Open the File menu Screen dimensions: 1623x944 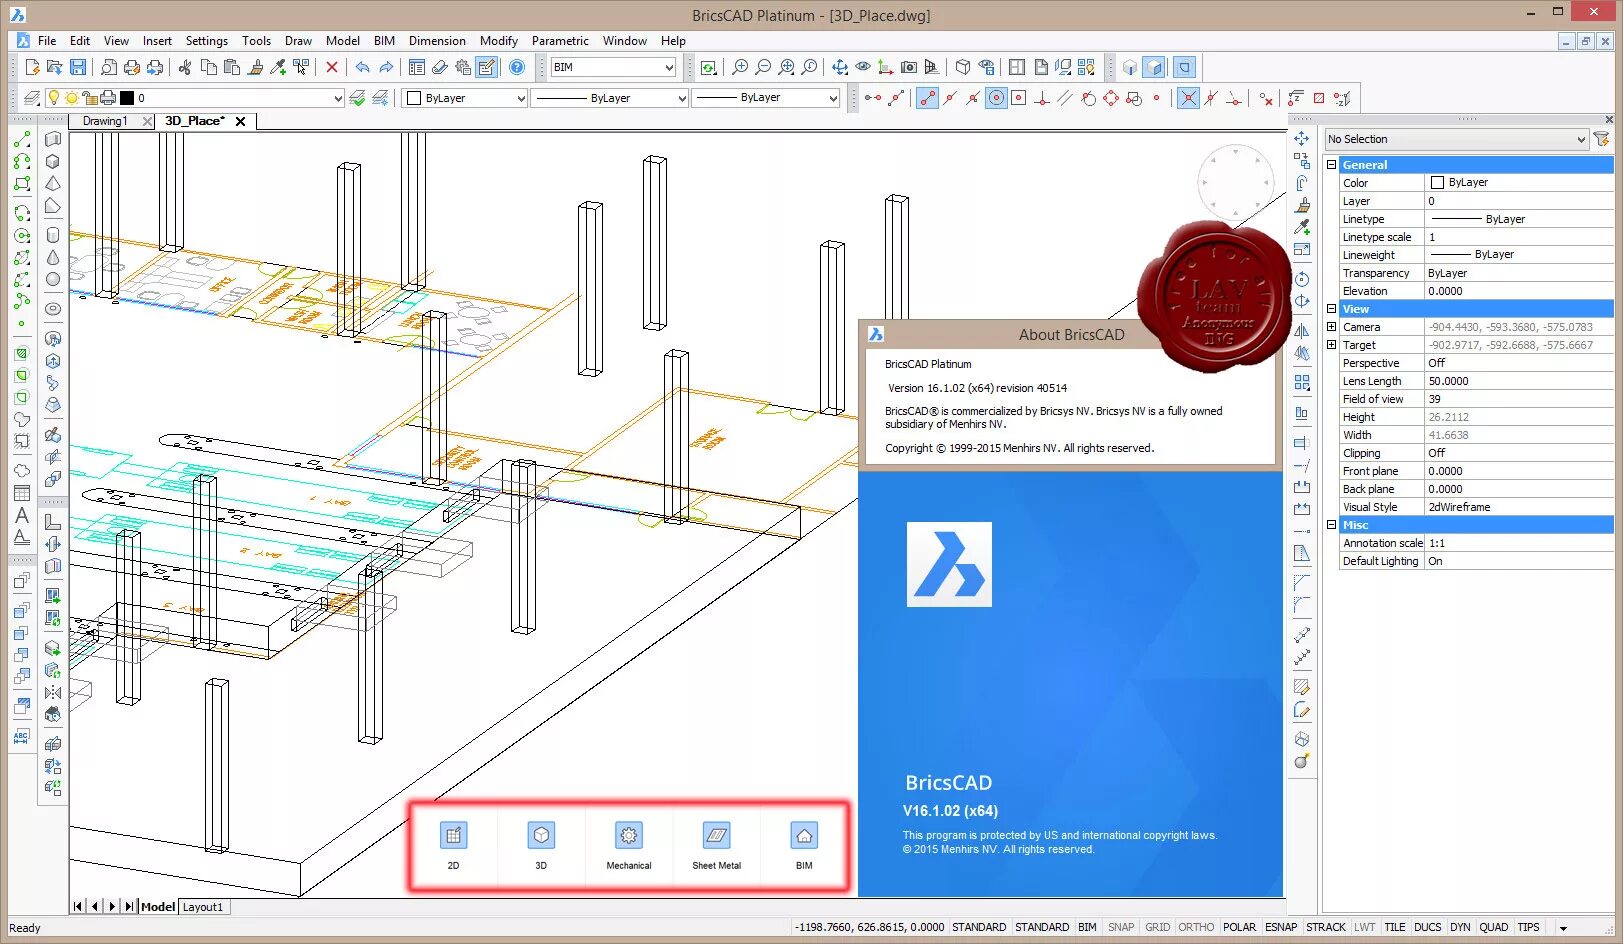tap(47, 41)
